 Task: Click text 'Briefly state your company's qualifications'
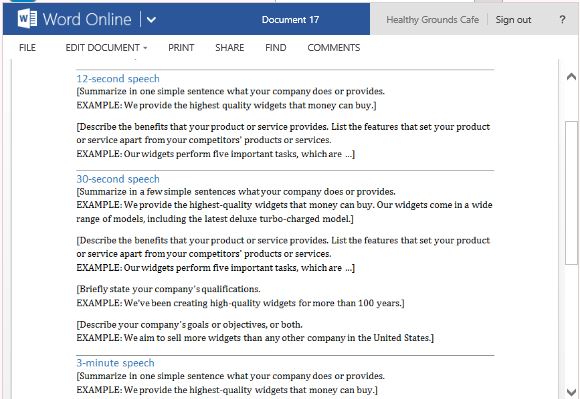click(x=170, y=289)
